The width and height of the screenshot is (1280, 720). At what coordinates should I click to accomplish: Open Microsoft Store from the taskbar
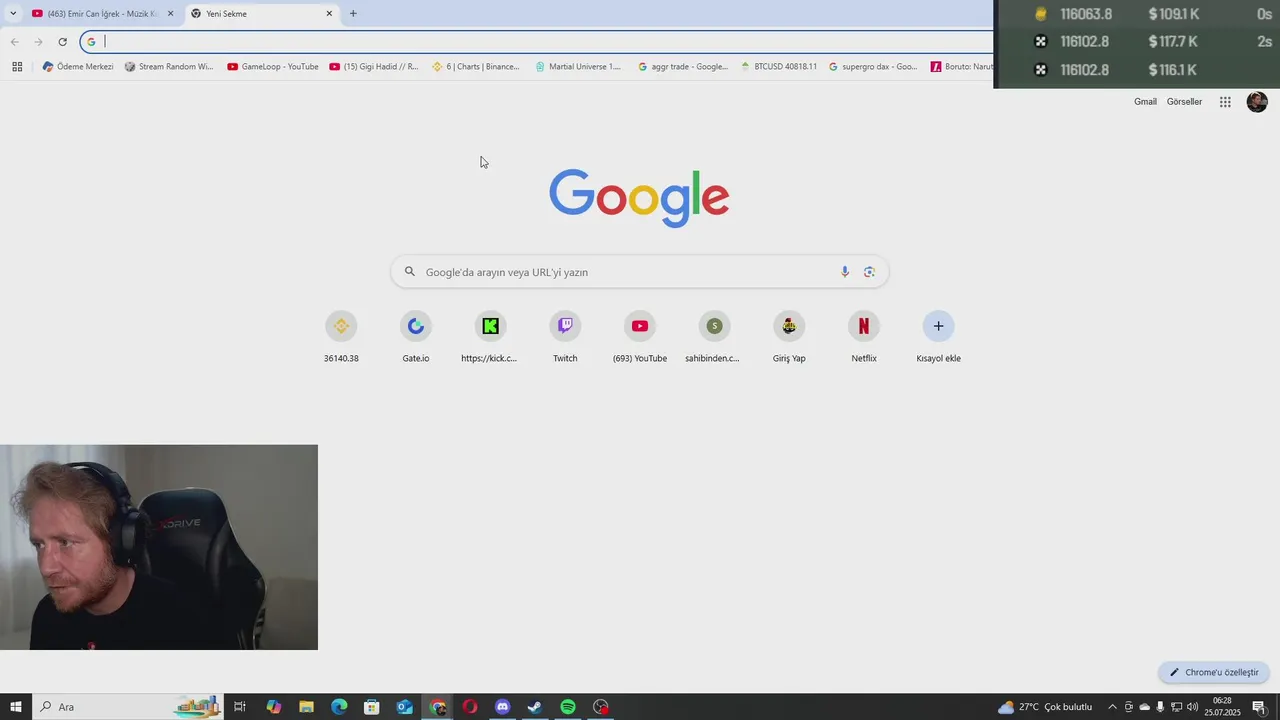pyautogui.click(x=372, y=707)
